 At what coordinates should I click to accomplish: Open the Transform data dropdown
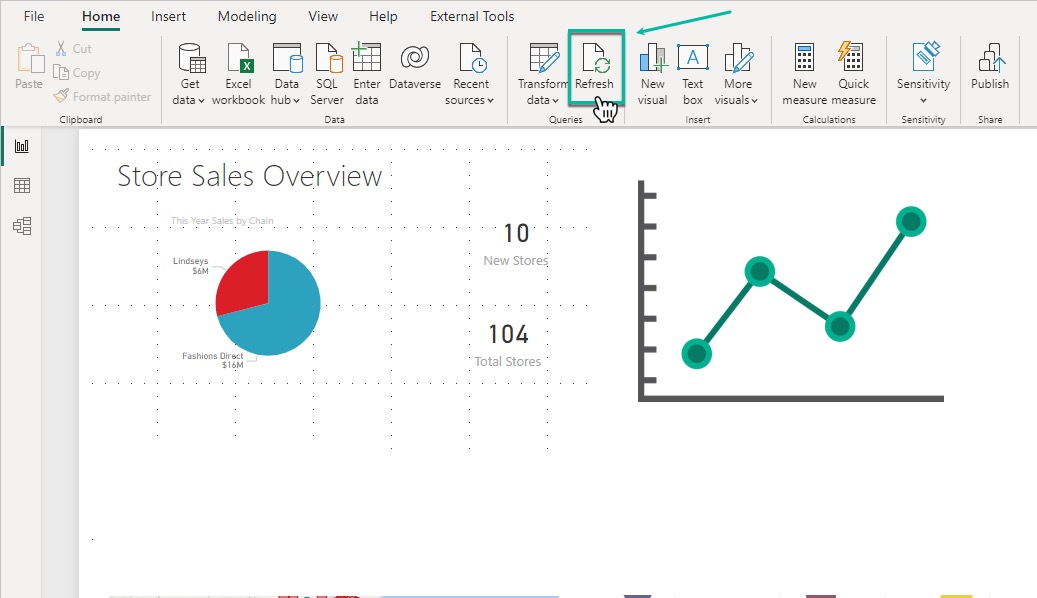(x=543, y=100)
